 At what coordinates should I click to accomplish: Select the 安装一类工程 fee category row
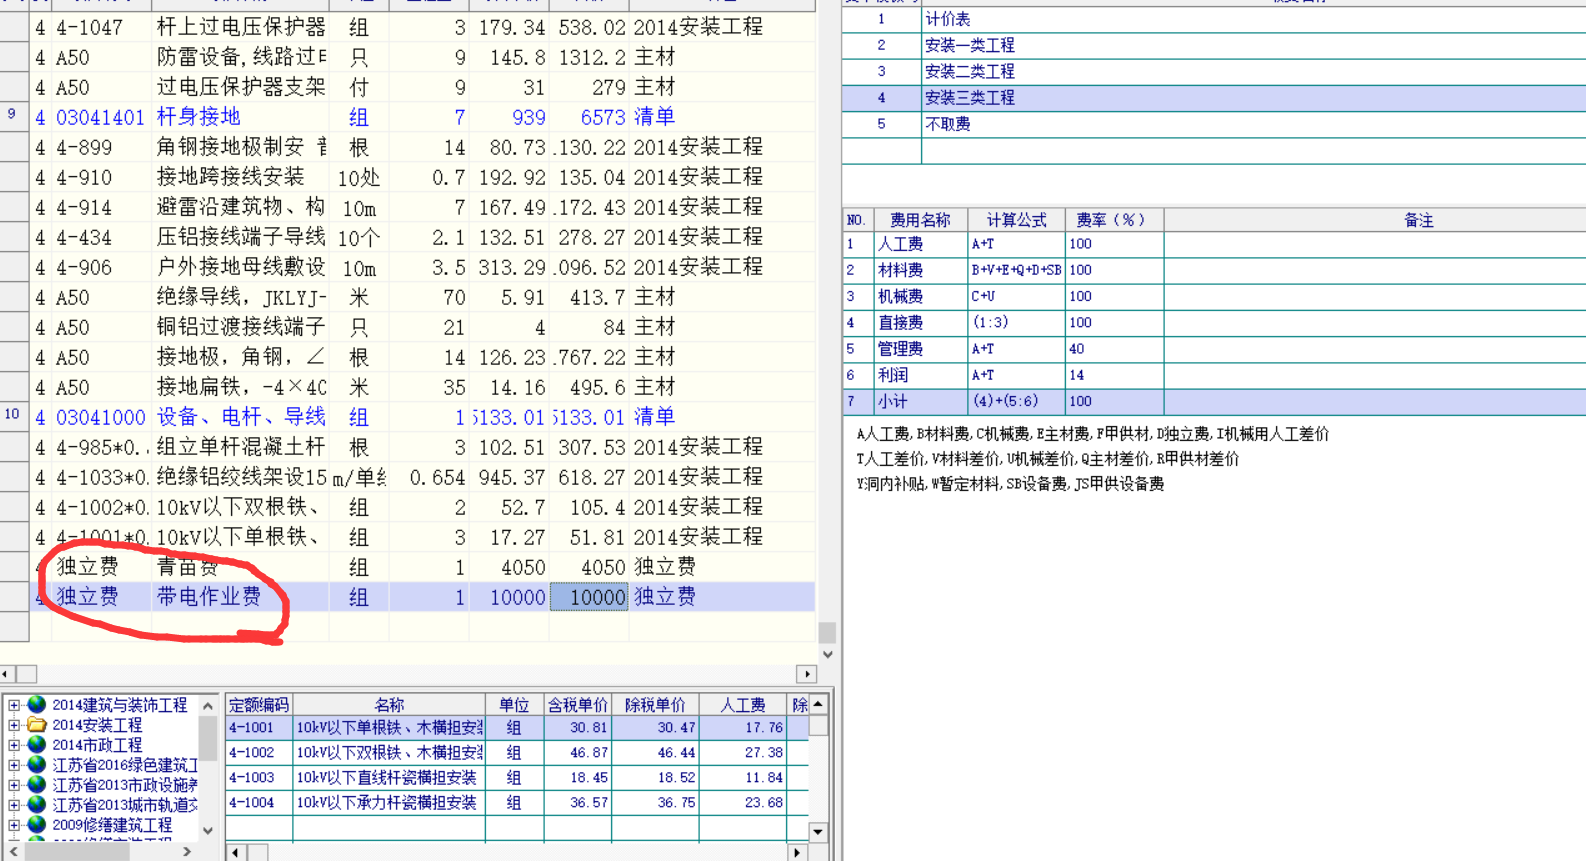click(x=1213, y=45)
